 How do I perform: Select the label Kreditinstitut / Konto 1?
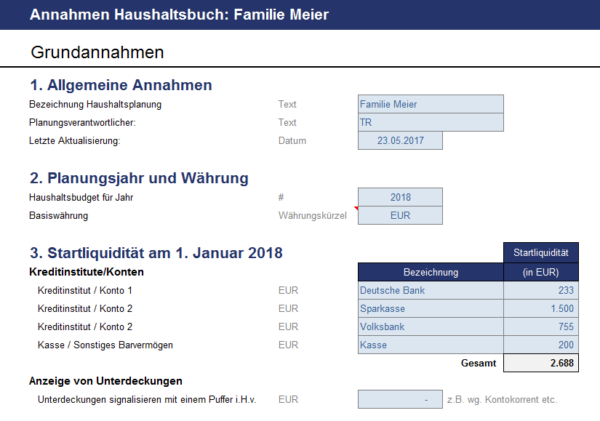85,290
